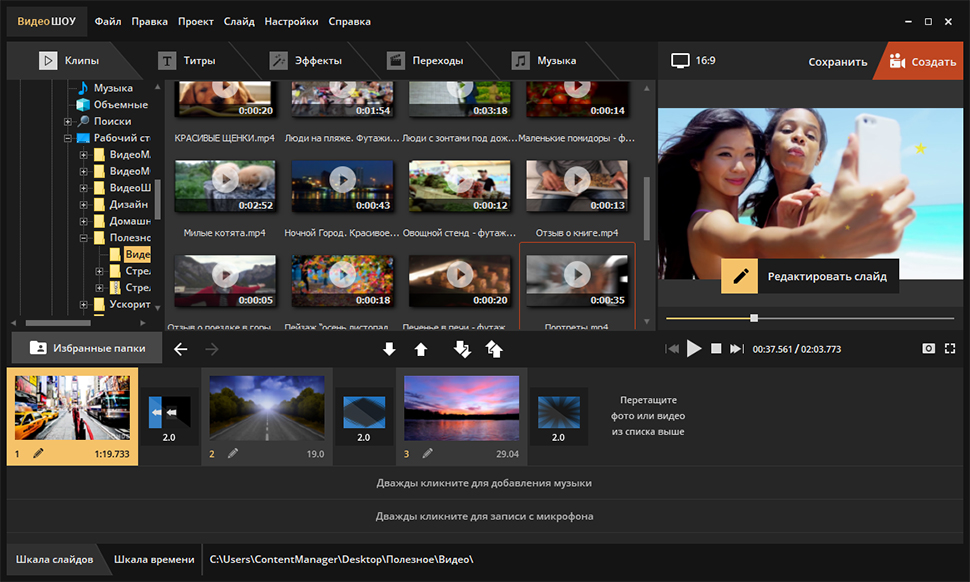Switch to the Титры tab
This screenshot has height=582, width=970.
187,61
